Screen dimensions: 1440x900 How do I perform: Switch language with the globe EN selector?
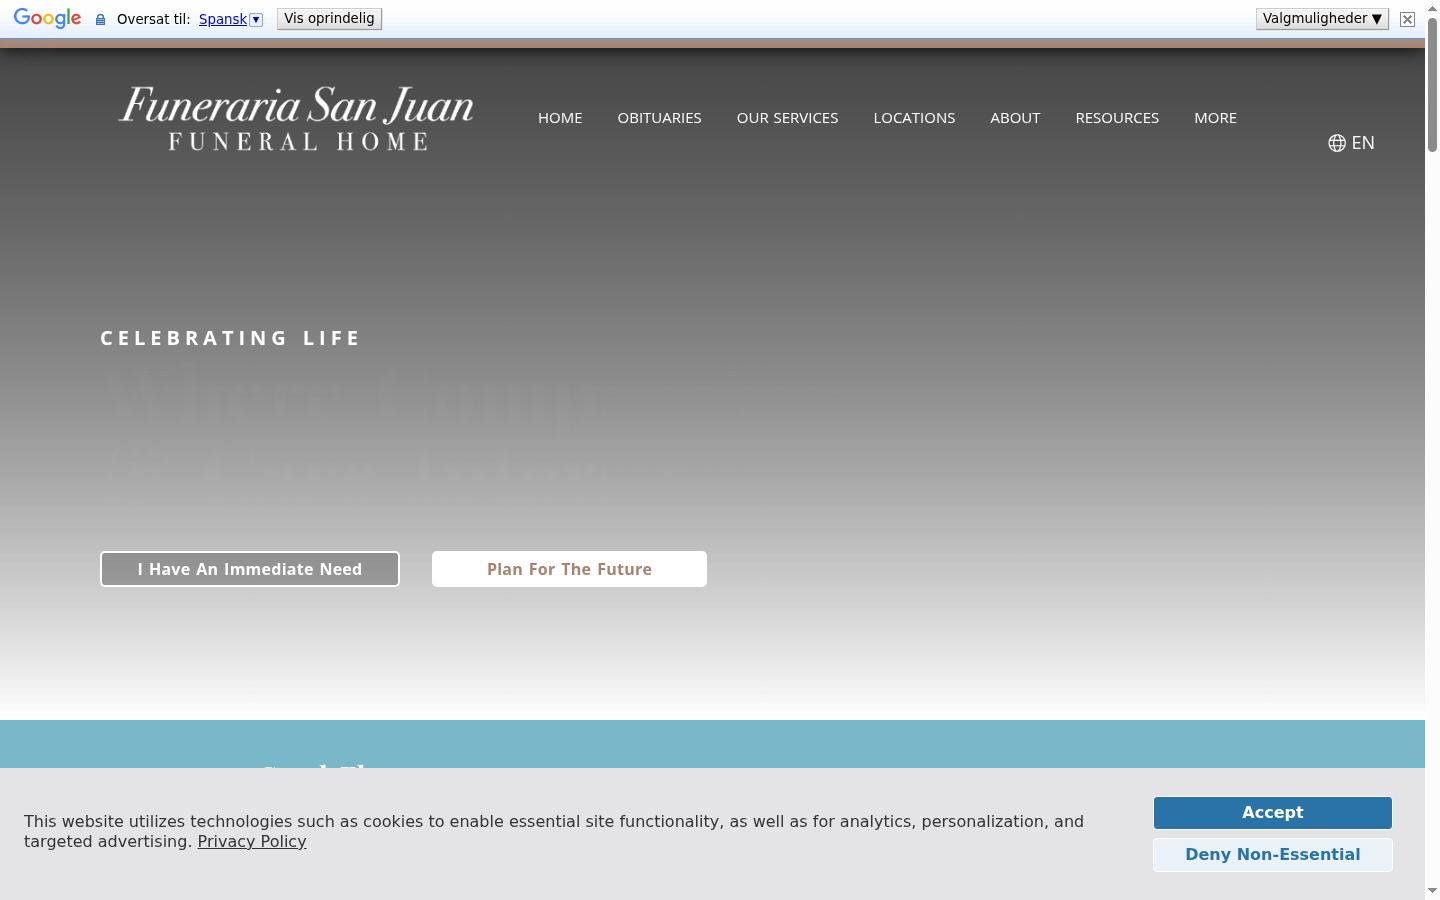click(x=1351, y=143)
